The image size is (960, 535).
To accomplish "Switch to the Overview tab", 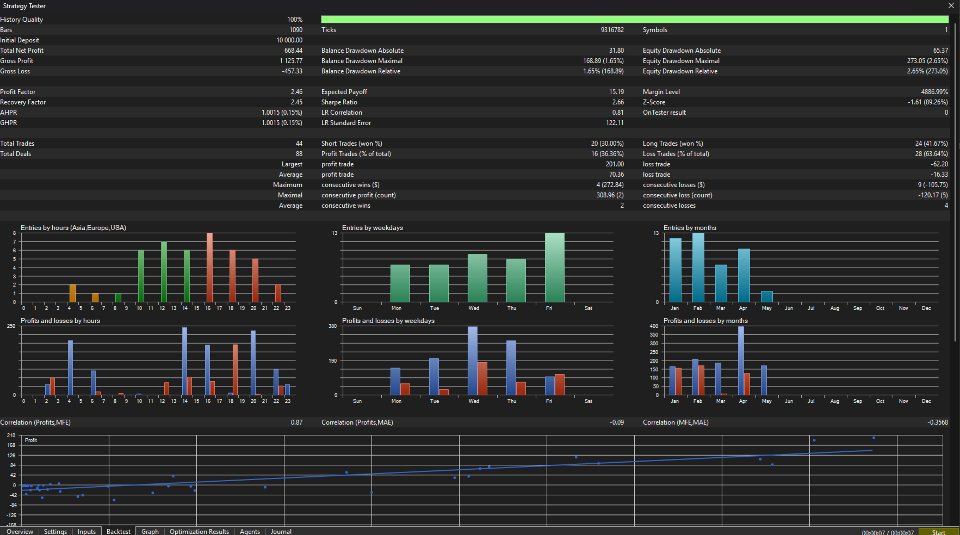I will click(x=19, y=531).
